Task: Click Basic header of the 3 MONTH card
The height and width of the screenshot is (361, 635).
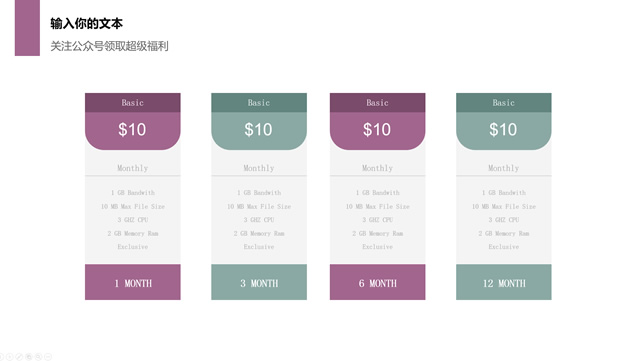Action: (x=259, y=103)
